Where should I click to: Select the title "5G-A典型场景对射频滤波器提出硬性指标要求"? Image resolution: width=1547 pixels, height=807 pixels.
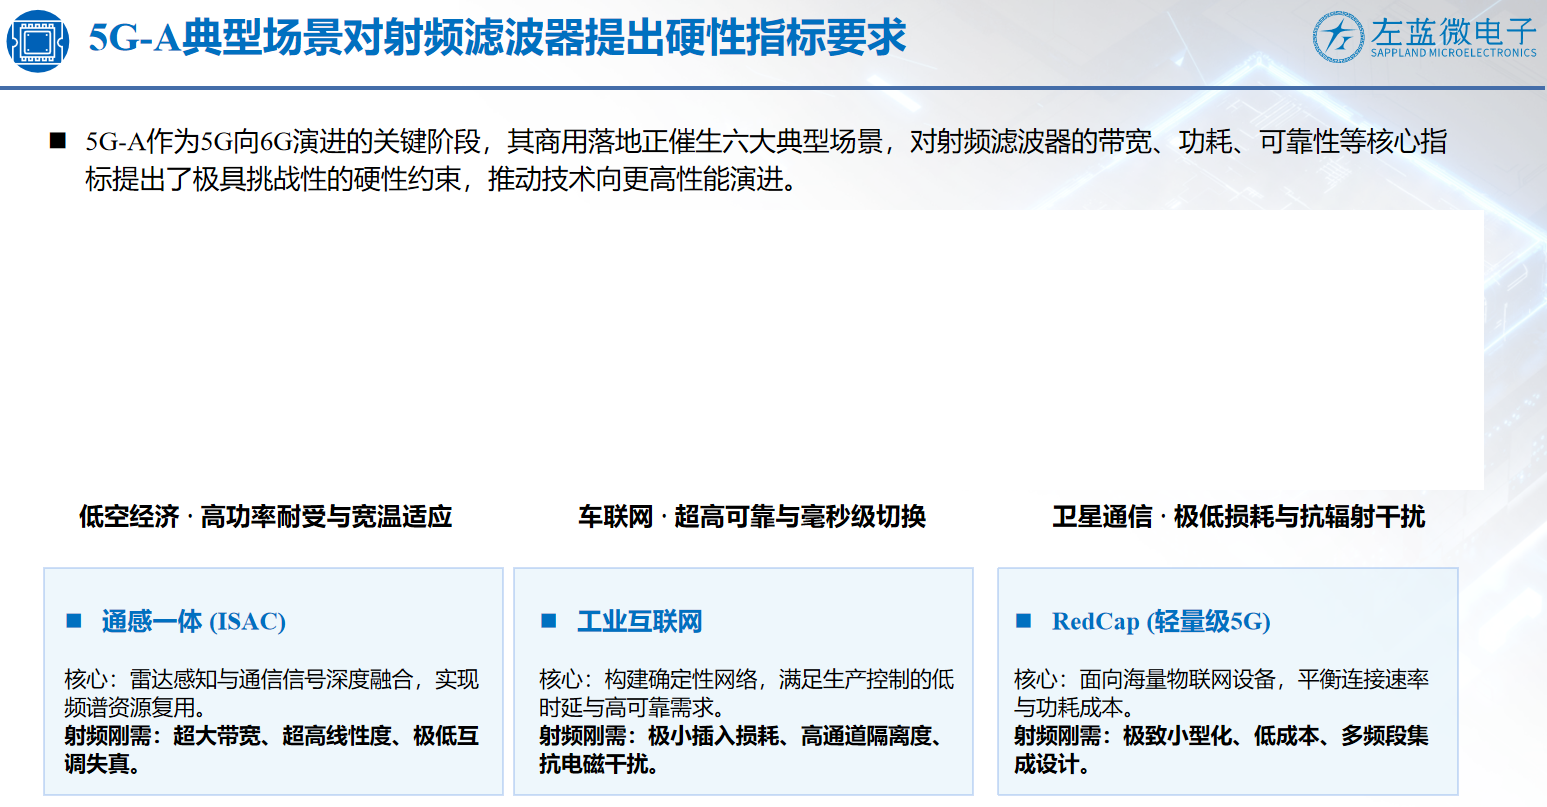click(x=497, y=38)
